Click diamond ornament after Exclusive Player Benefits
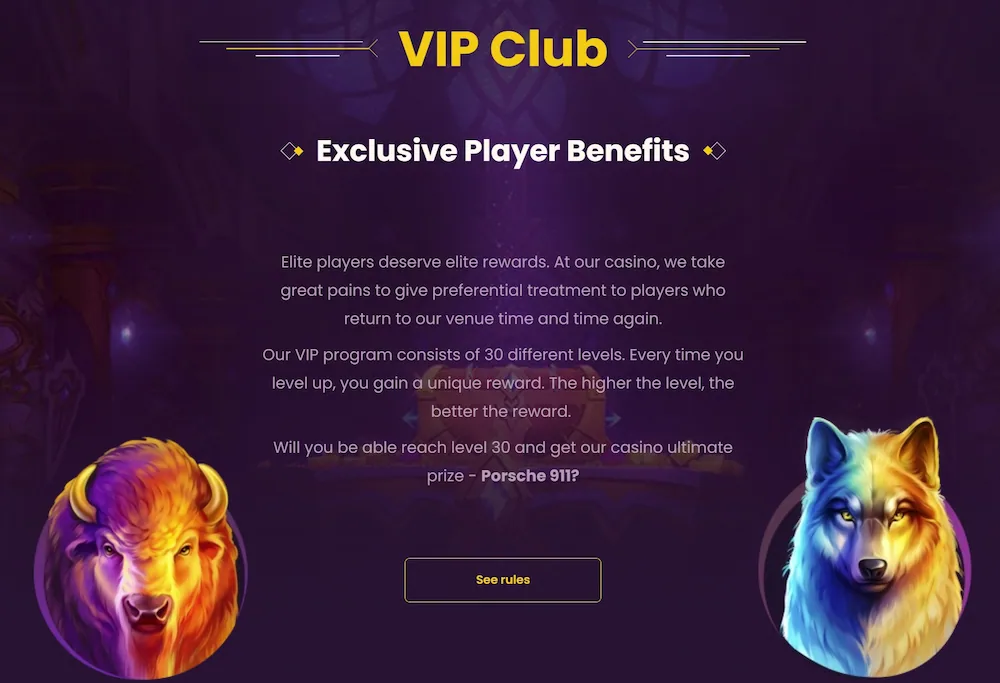The image size is (1000, 683). (714, 151)
